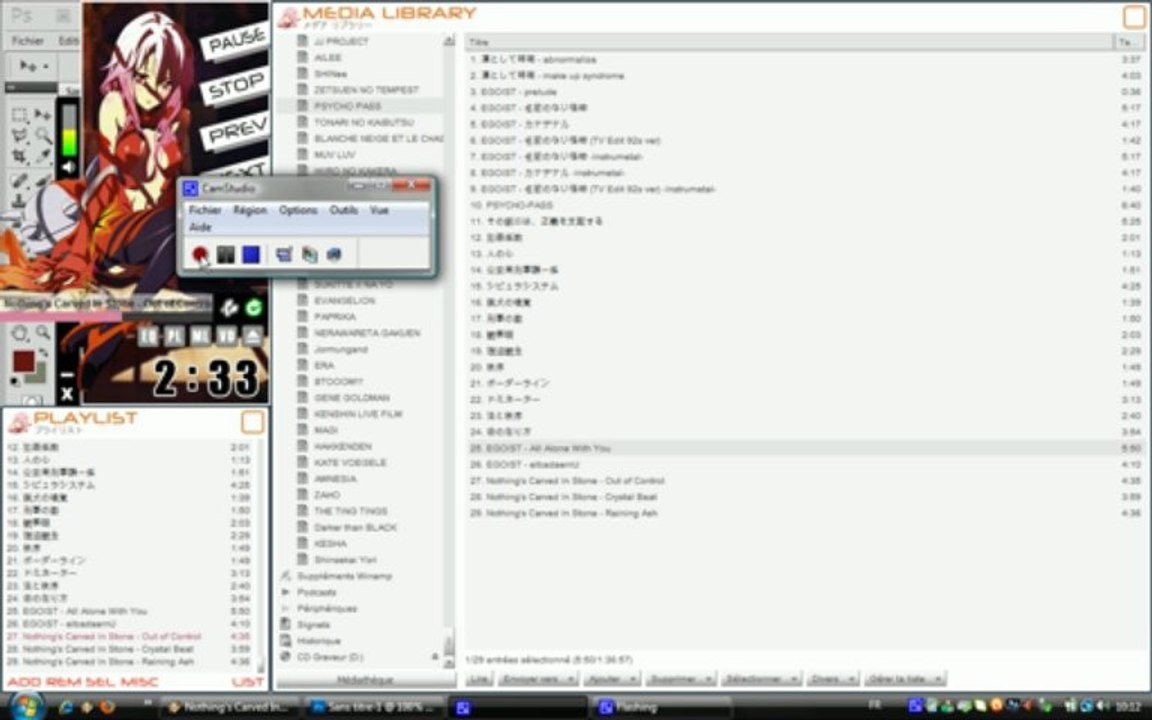Click the Photoshop foreground dark red color swatch
Screen dimensions: 1152x720
click(x=23, y=360)
